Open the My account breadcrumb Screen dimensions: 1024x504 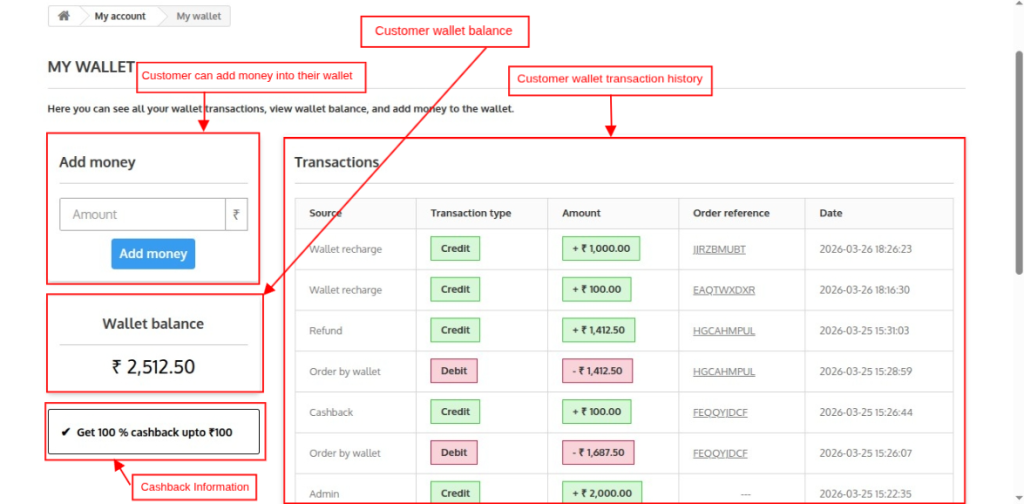[x=120, y=16]
